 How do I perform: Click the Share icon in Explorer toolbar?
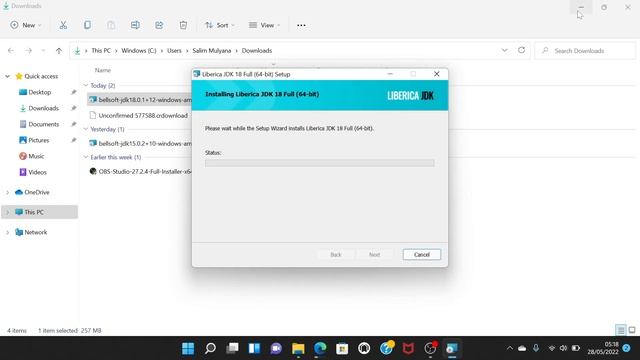(159, 25)
